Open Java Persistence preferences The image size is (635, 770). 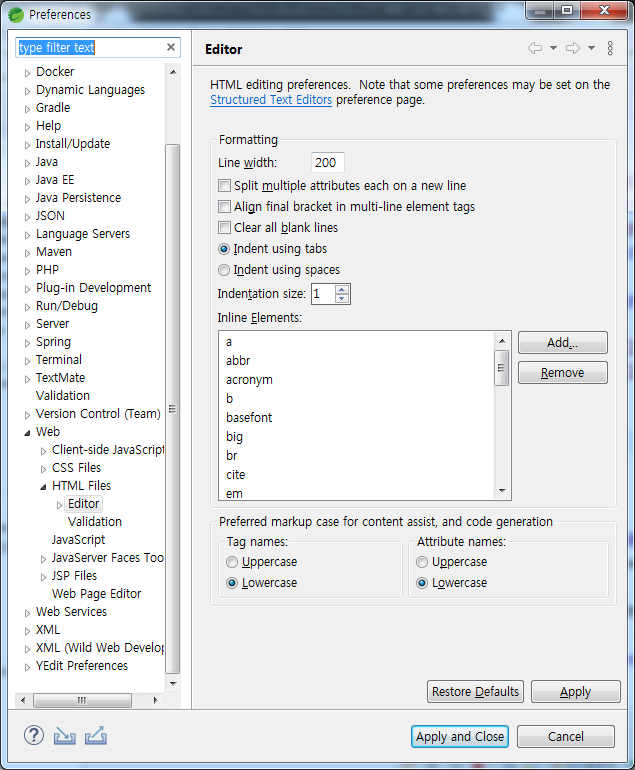tap(79, 198)
